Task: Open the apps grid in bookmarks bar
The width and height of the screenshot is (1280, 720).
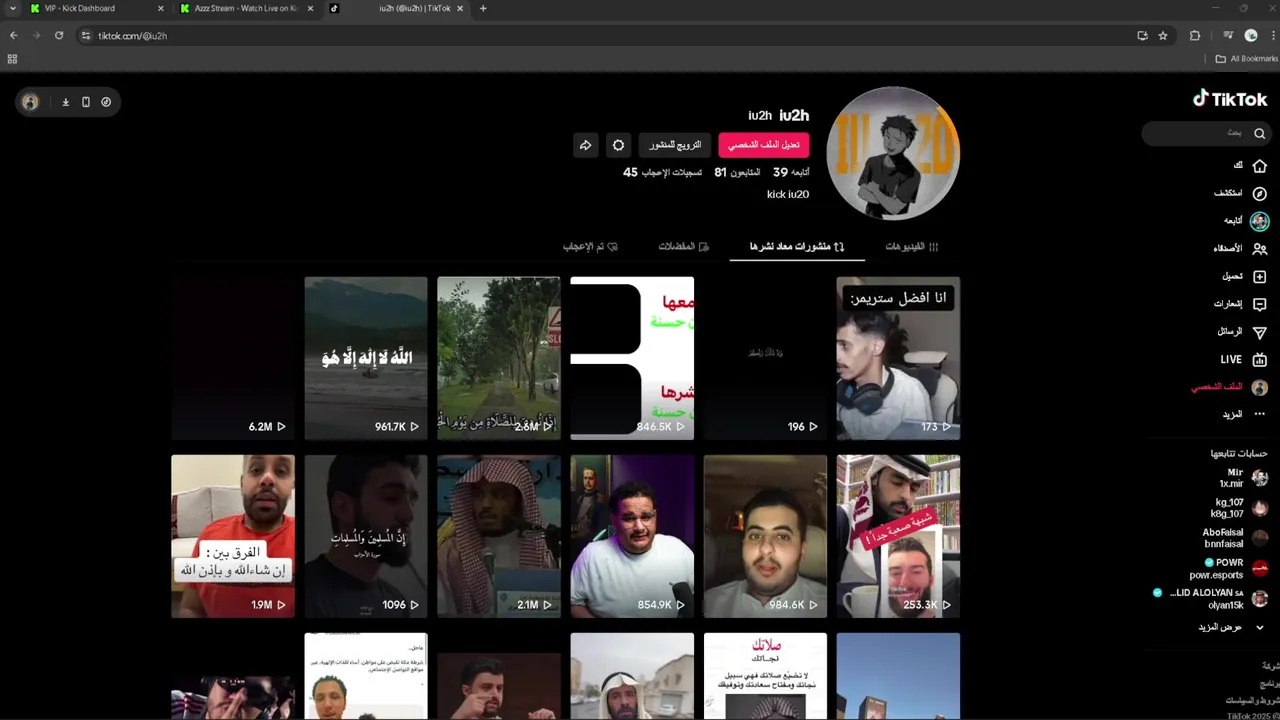Action: [12, 59]
